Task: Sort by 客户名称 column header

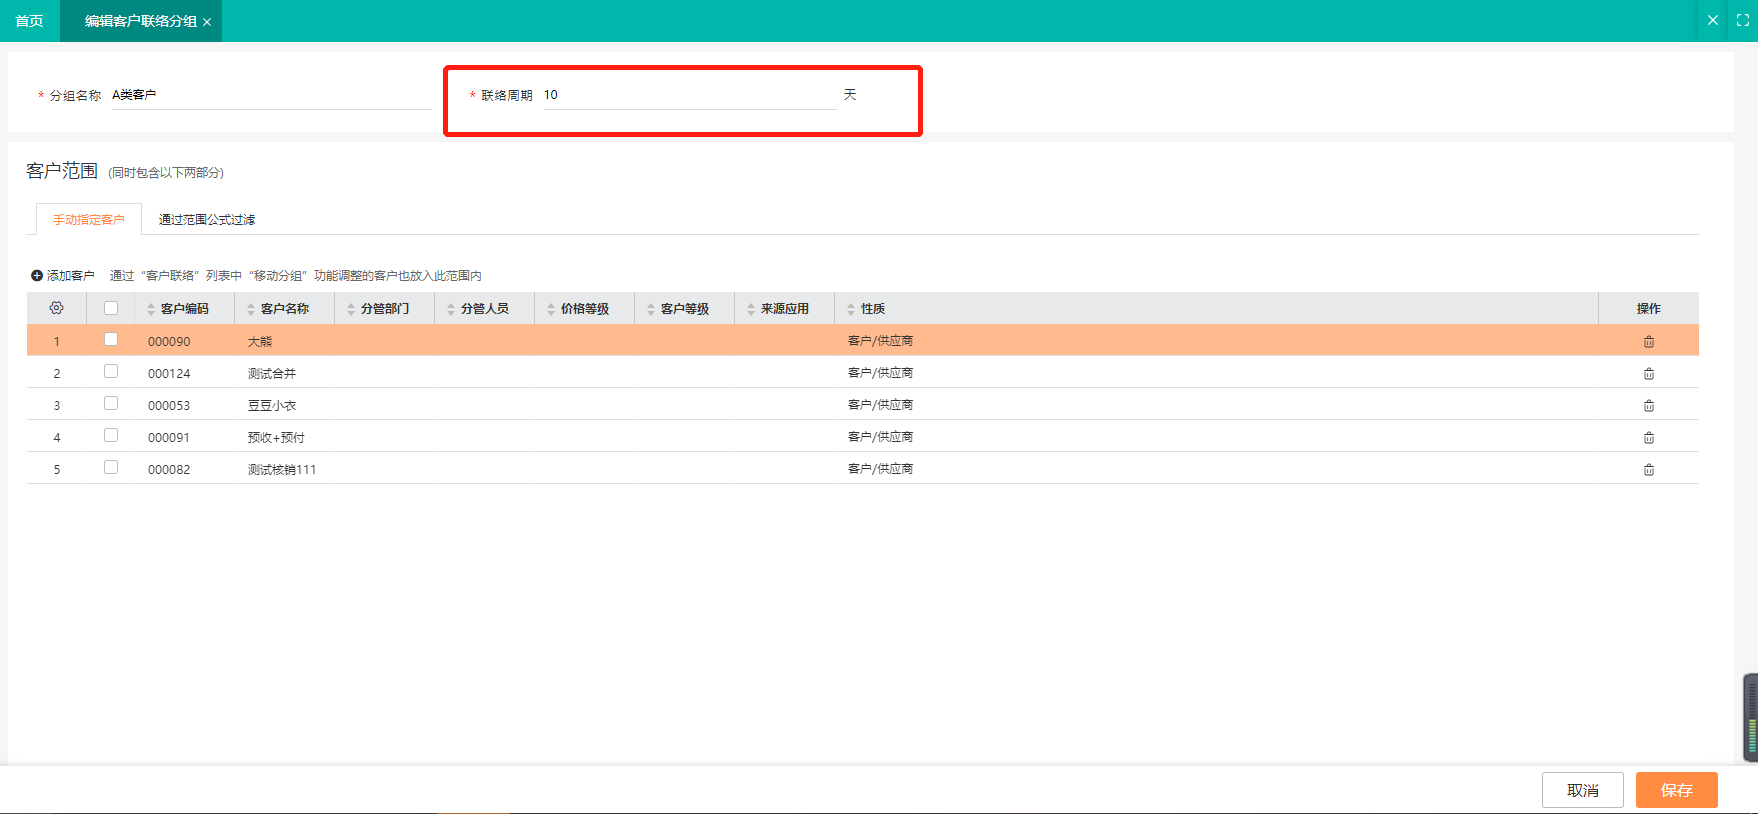Action: tap(284, 309)
